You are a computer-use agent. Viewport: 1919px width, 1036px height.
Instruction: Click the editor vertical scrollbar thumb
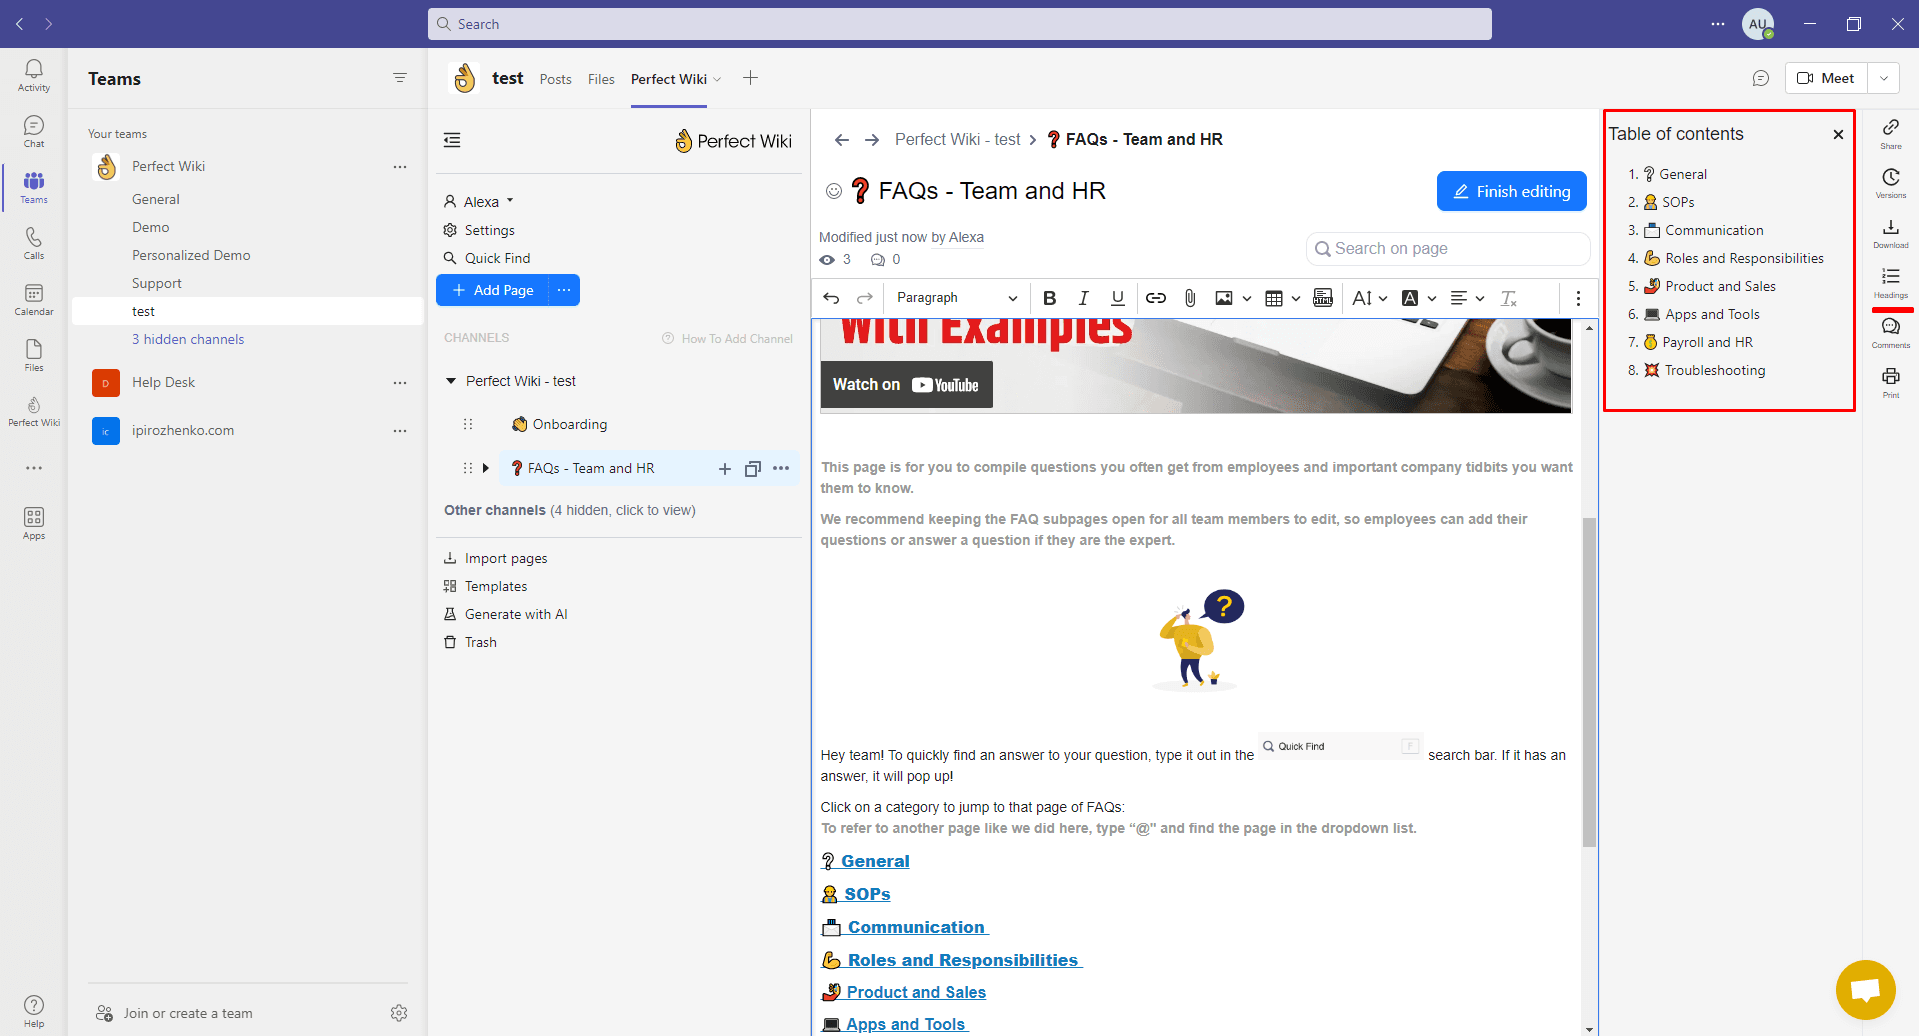pos(1590,682)
